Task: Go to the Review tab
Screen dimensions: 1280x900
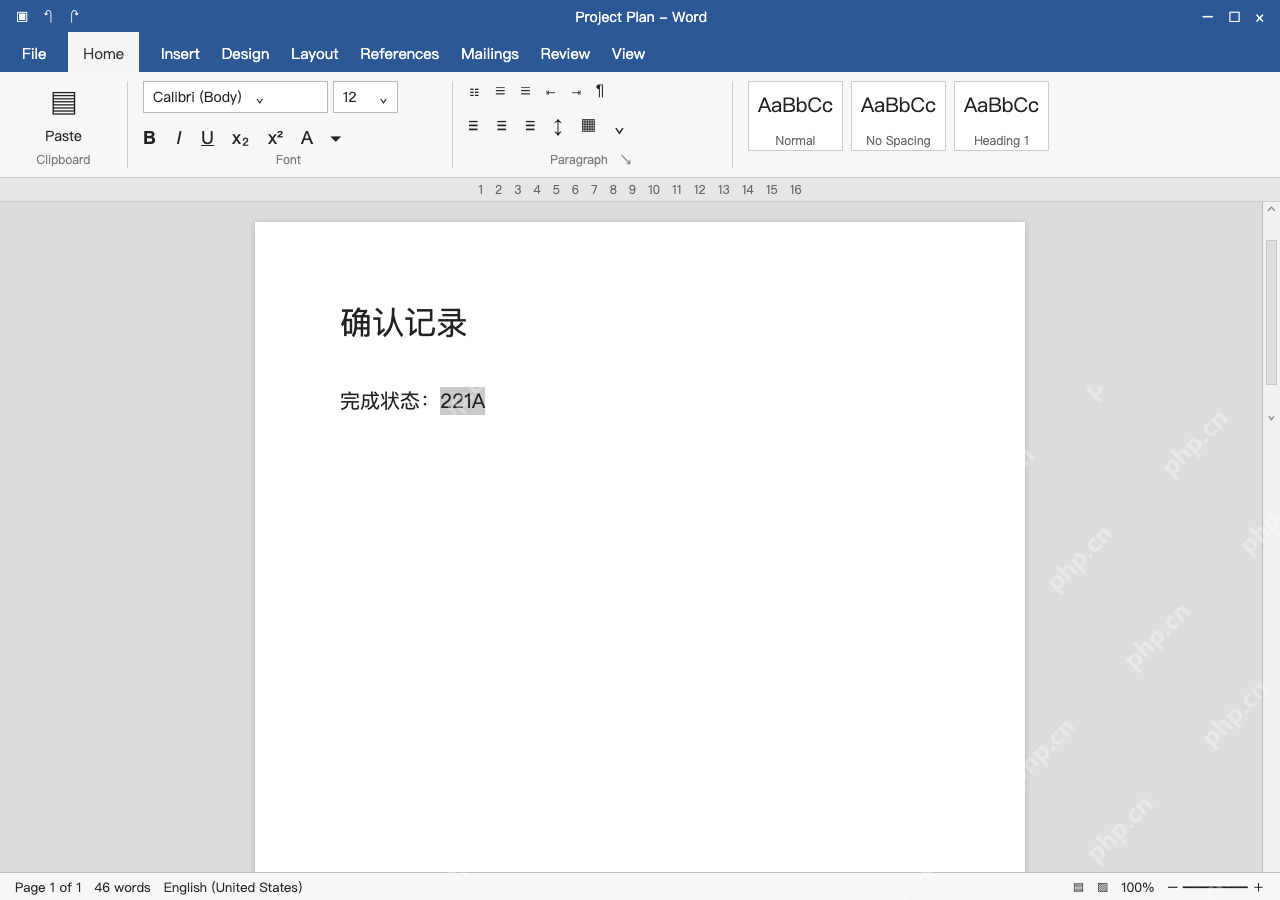Action: coord(565,53)
